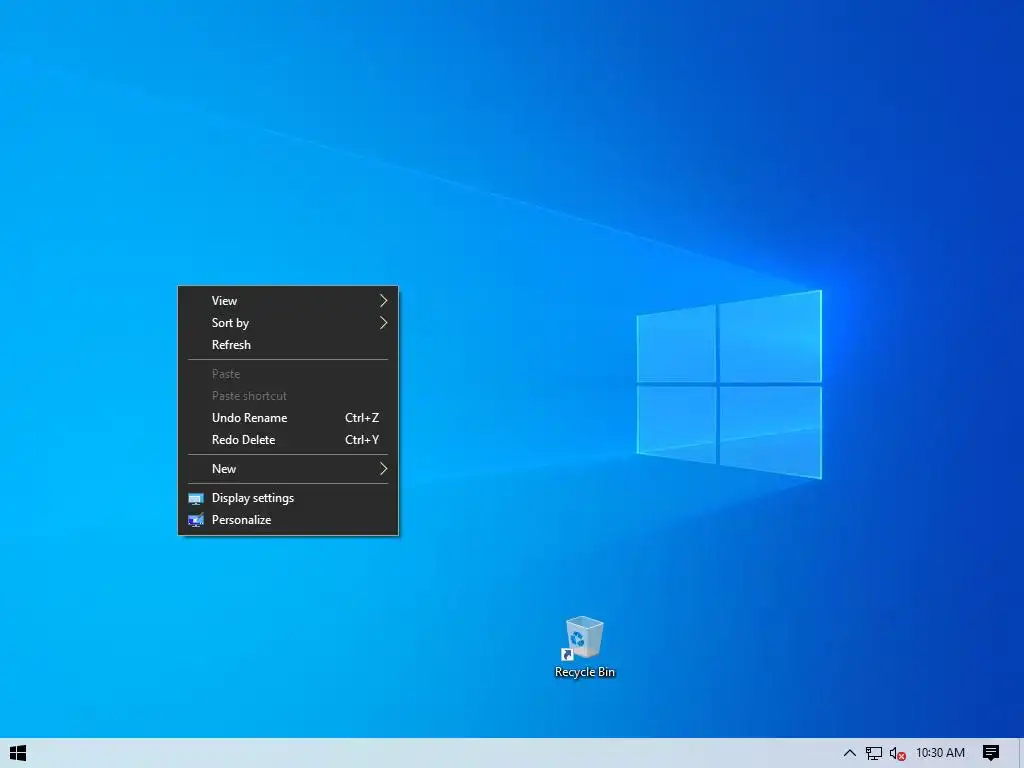1024x768 pixels.
Task: Click the muted volume tray icon
Action: click(897, 753)
